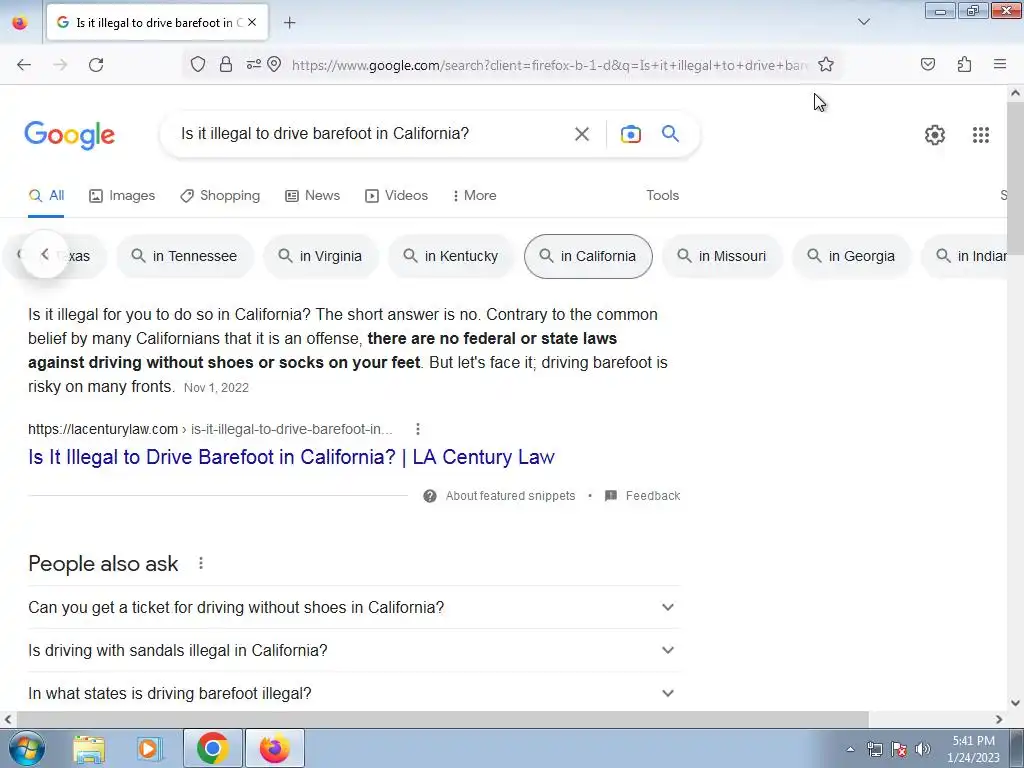The height and width of the screenshot is (768, 1024).
Task: Open About featured snippets
Action: point(500,496)
